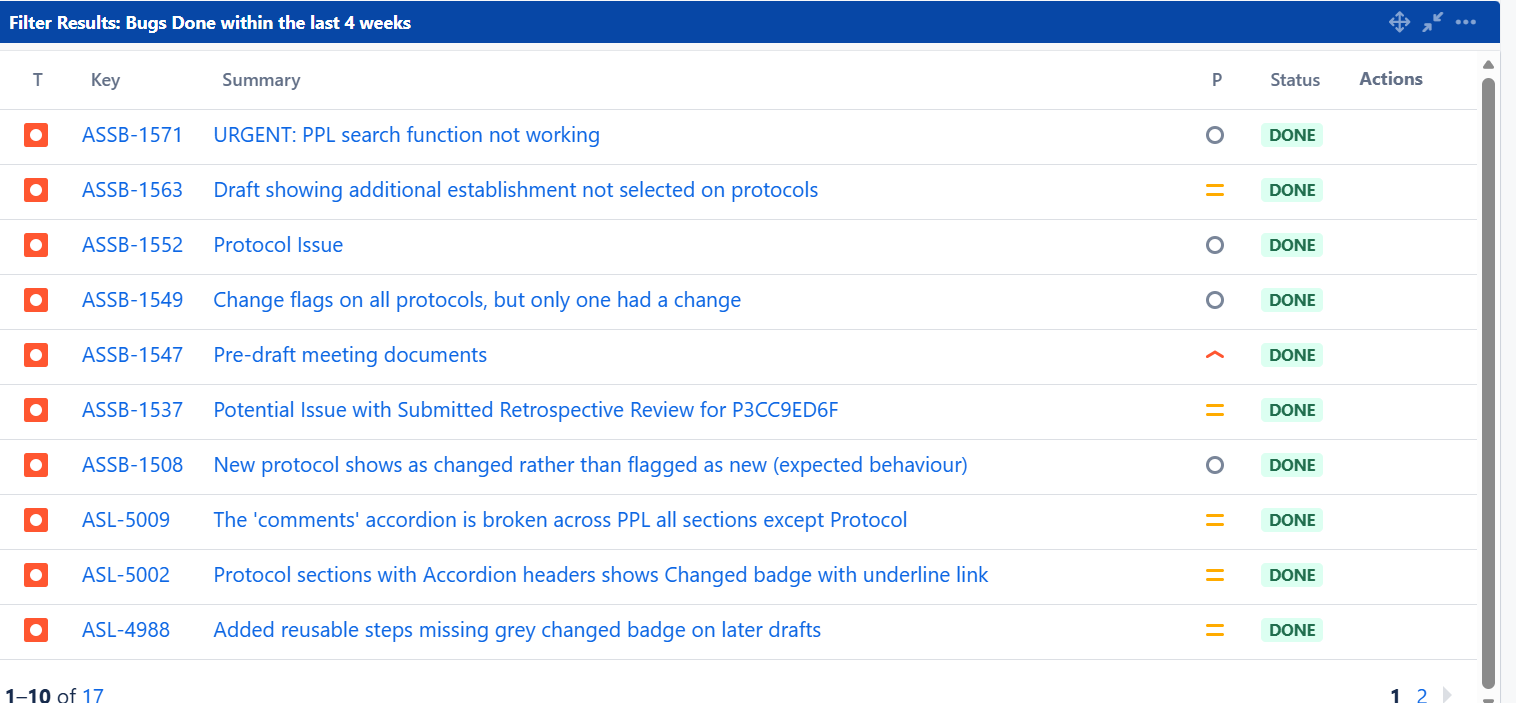Click the medium priority icon on ASL-5002 row
The height and width of the screenshot is (703, 1516).
(1215, 574)
